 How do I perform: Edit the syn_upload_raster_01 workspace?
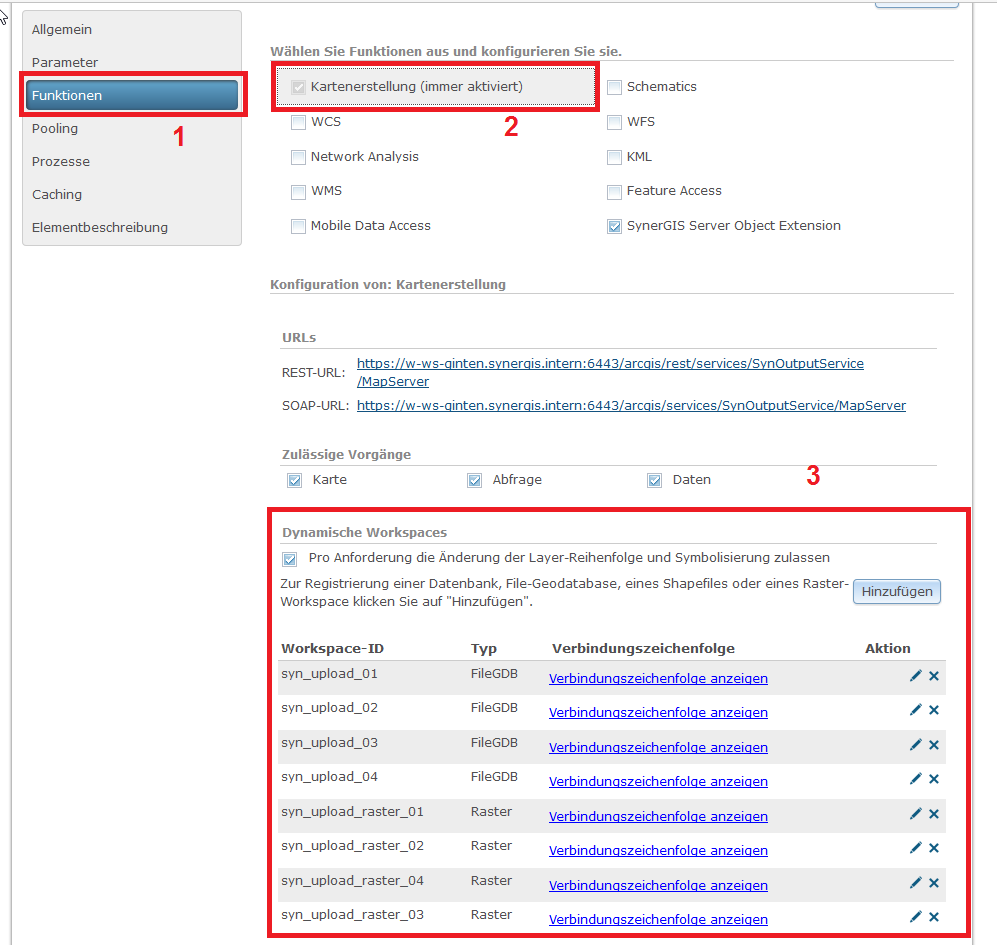[x=915, y=814]
